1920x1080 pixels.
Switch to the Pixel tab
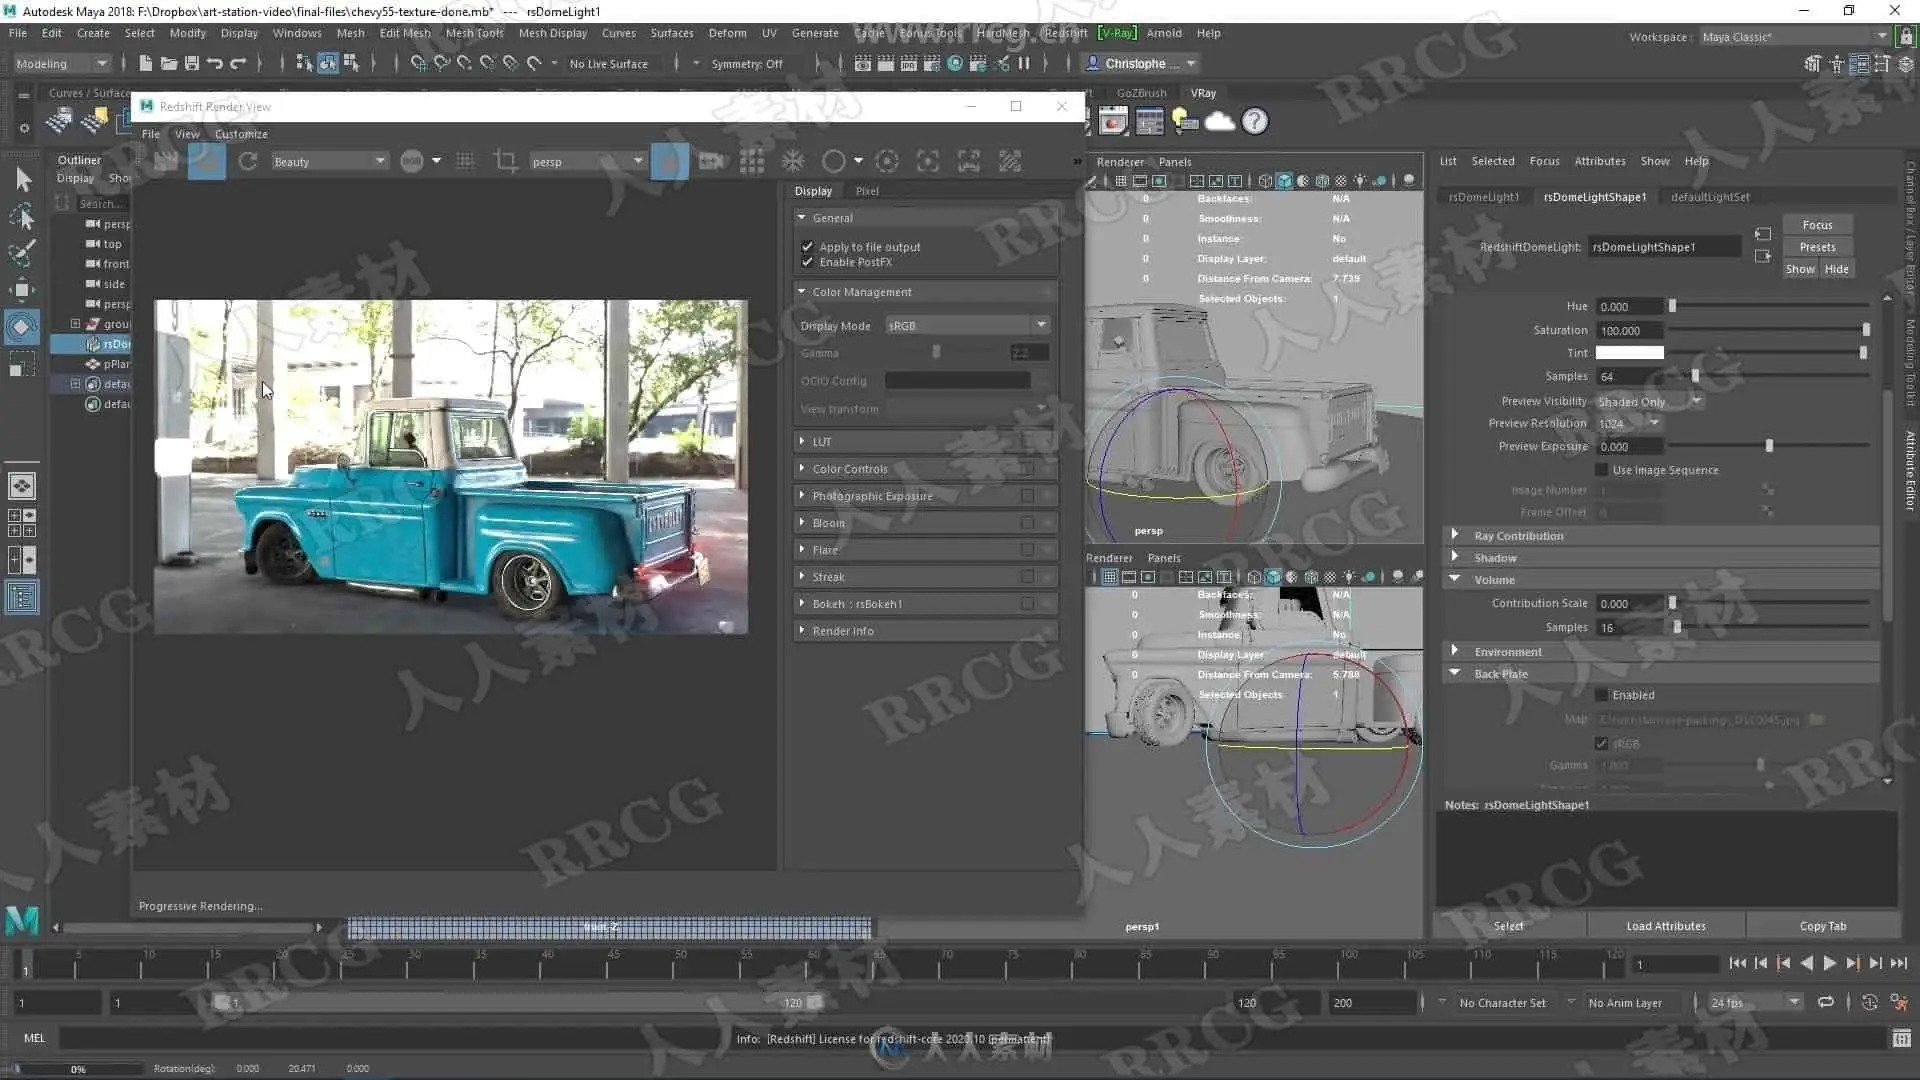pos(867,191)
